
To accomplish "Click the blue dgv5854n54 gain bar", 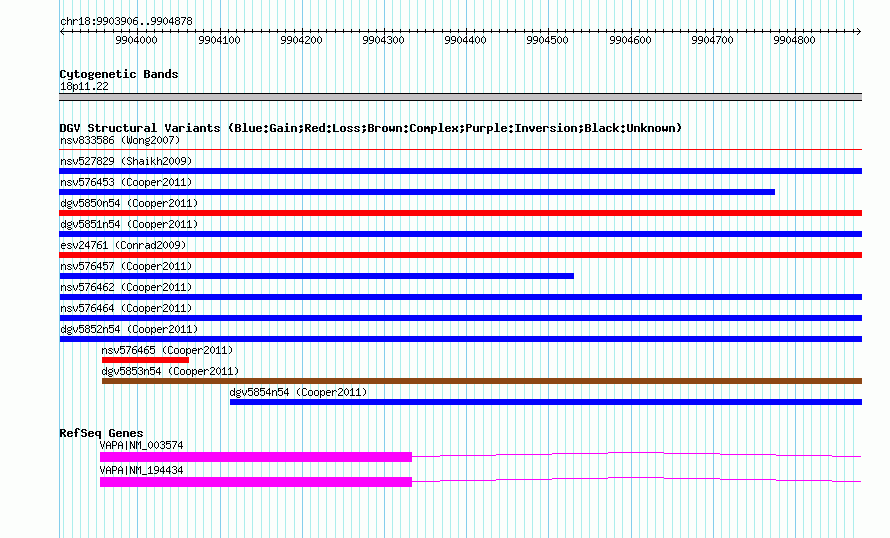I will click(546, 402).
